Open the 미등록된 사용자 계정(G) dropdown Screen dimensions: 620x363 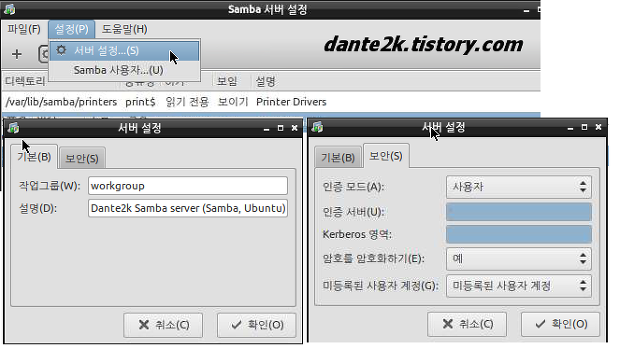[x=519, y=285]
